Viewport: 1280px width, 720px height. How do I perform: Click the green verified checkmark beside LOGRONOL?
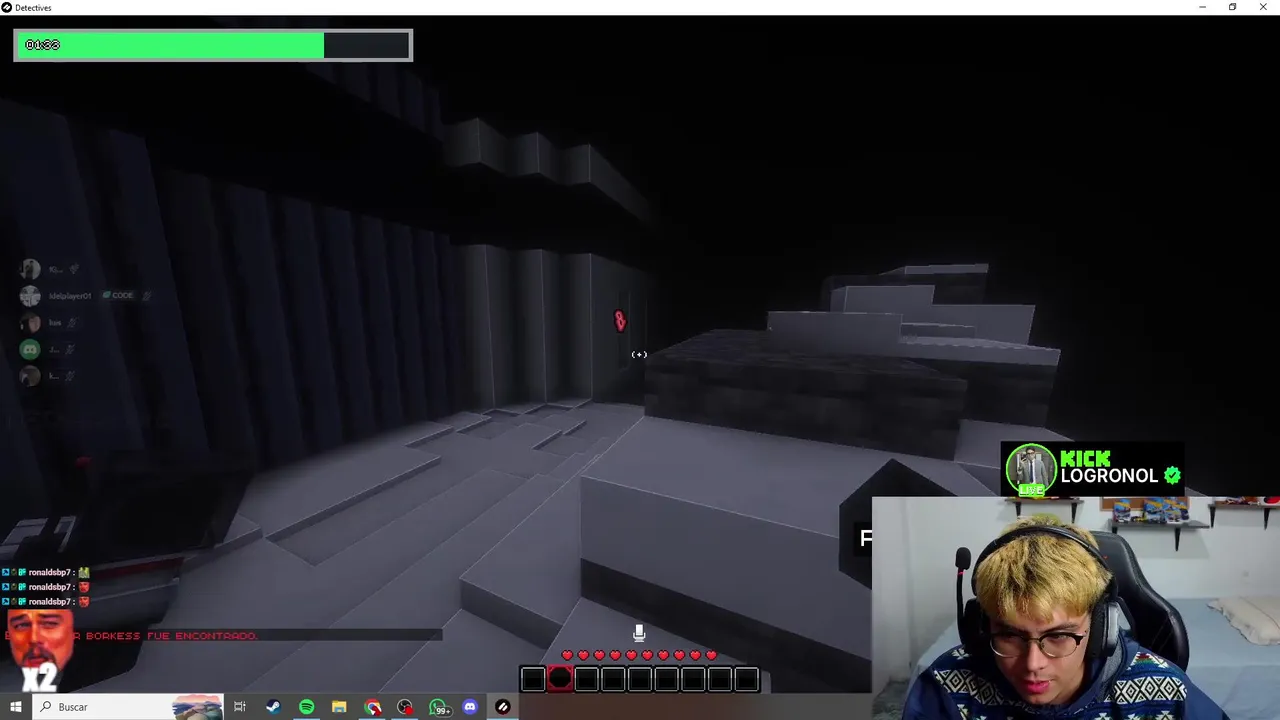(x=1172, y=476)
